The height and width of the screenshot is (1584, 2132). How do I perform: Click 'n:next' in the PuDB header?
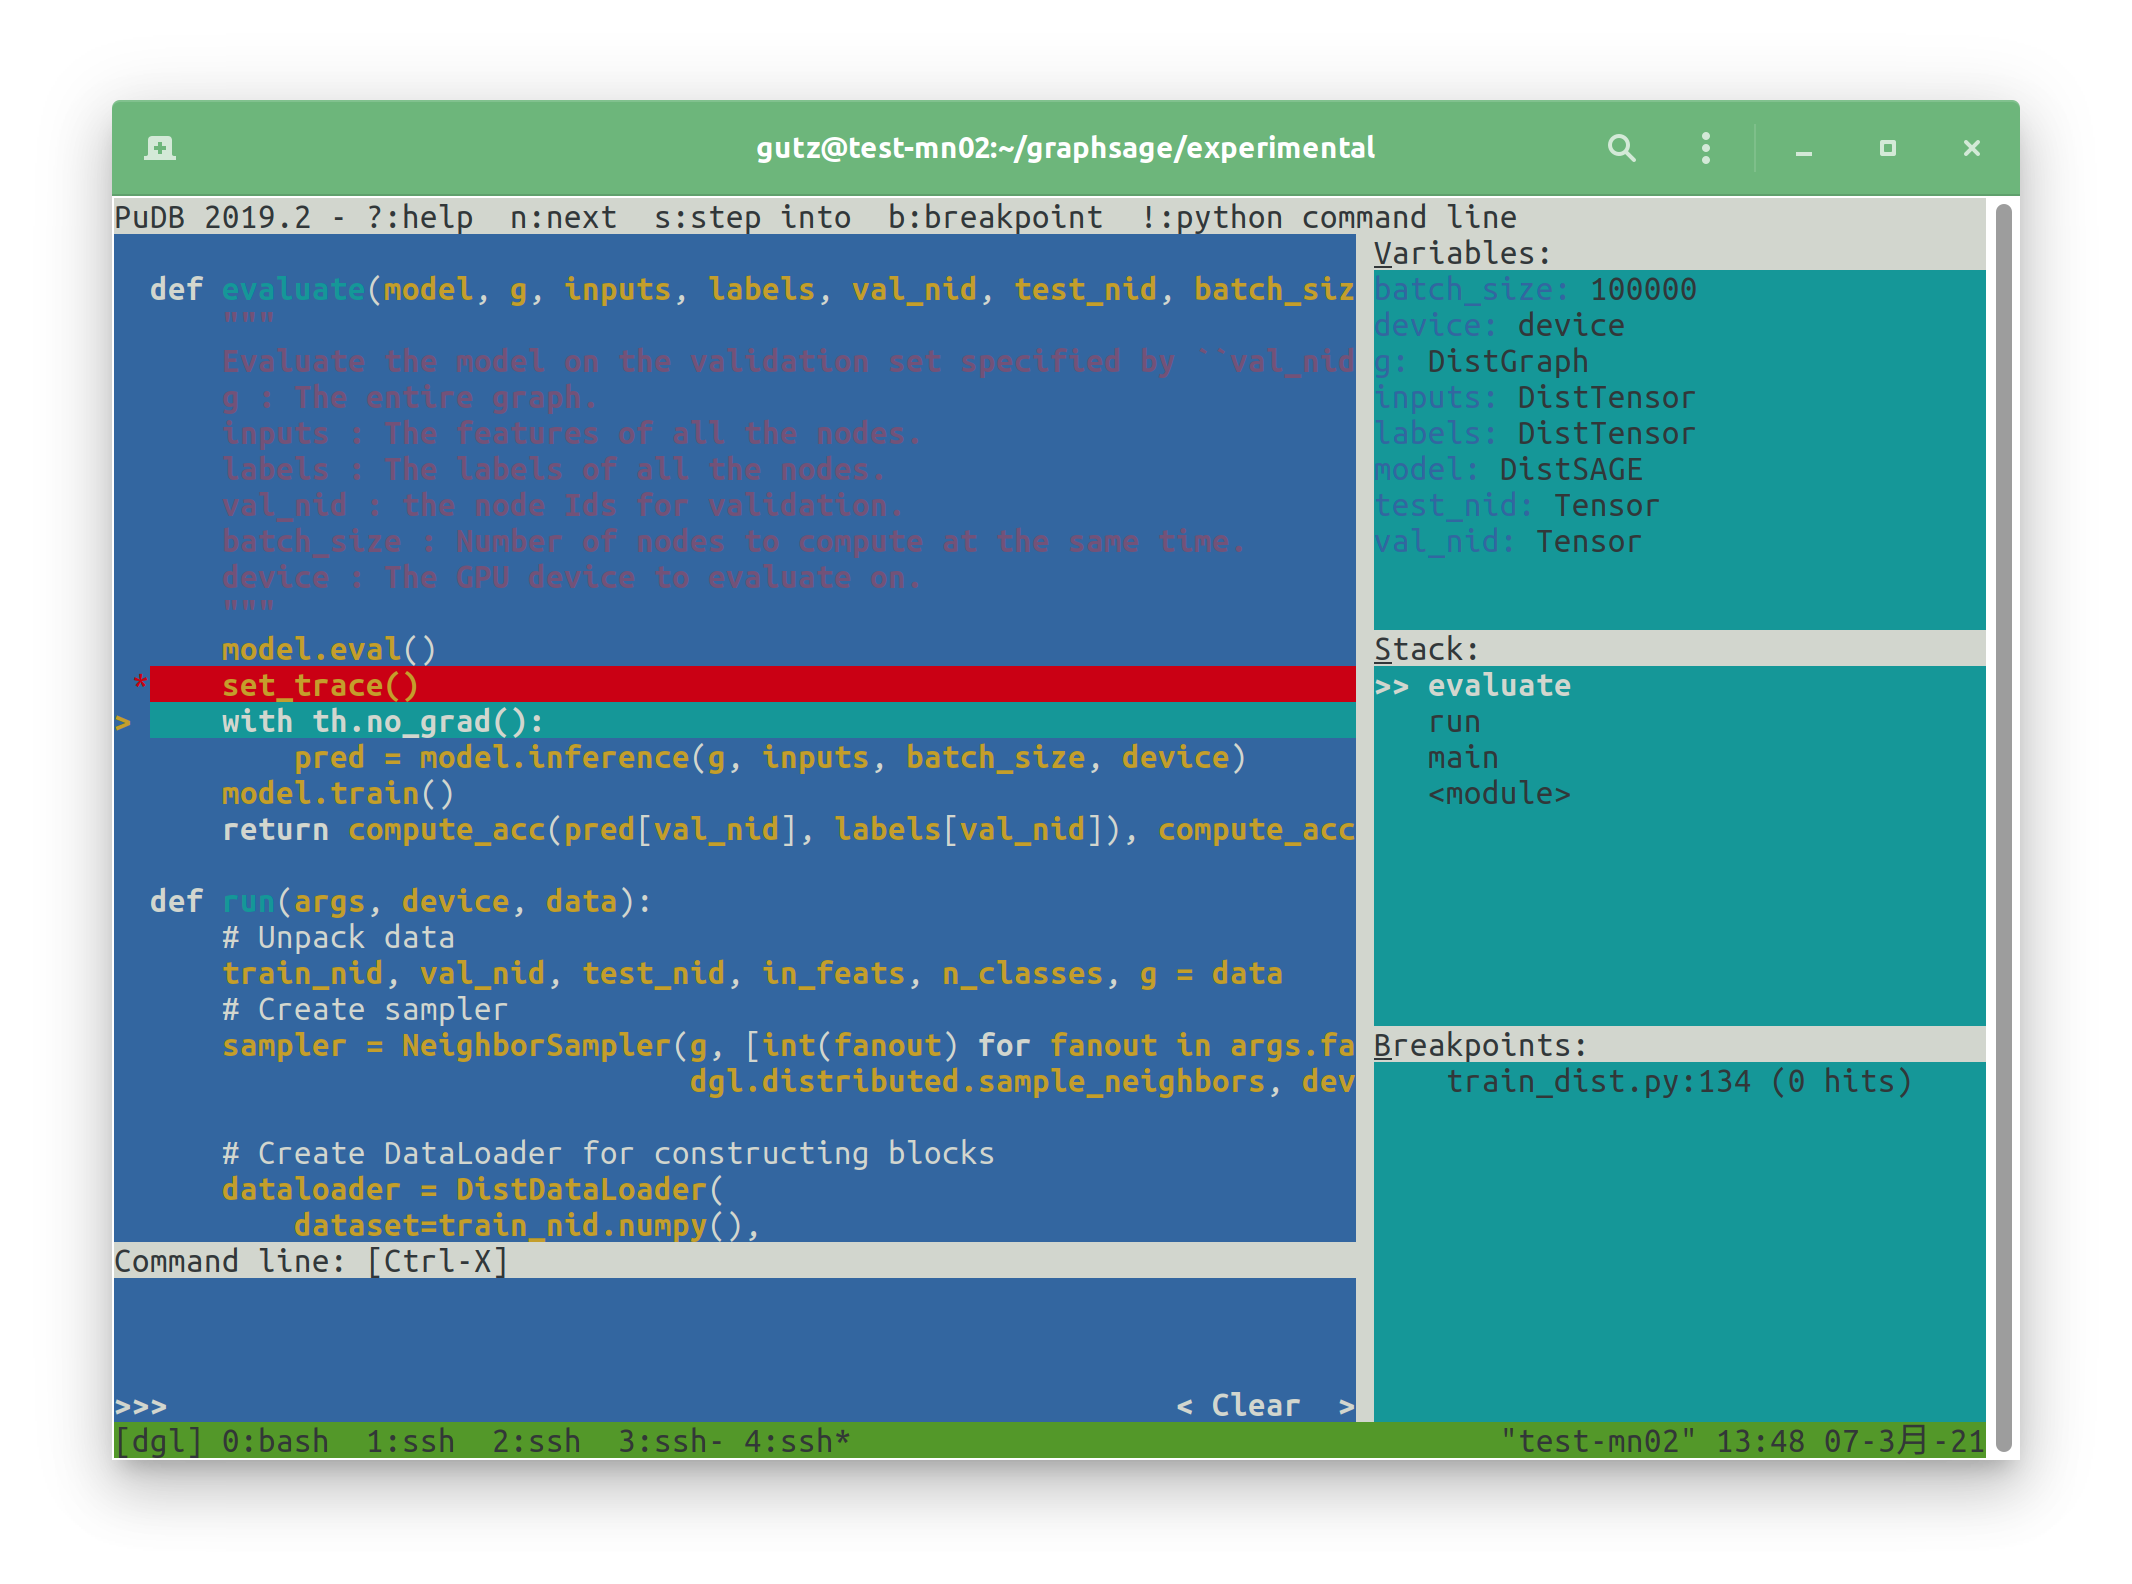coord(563,217)
